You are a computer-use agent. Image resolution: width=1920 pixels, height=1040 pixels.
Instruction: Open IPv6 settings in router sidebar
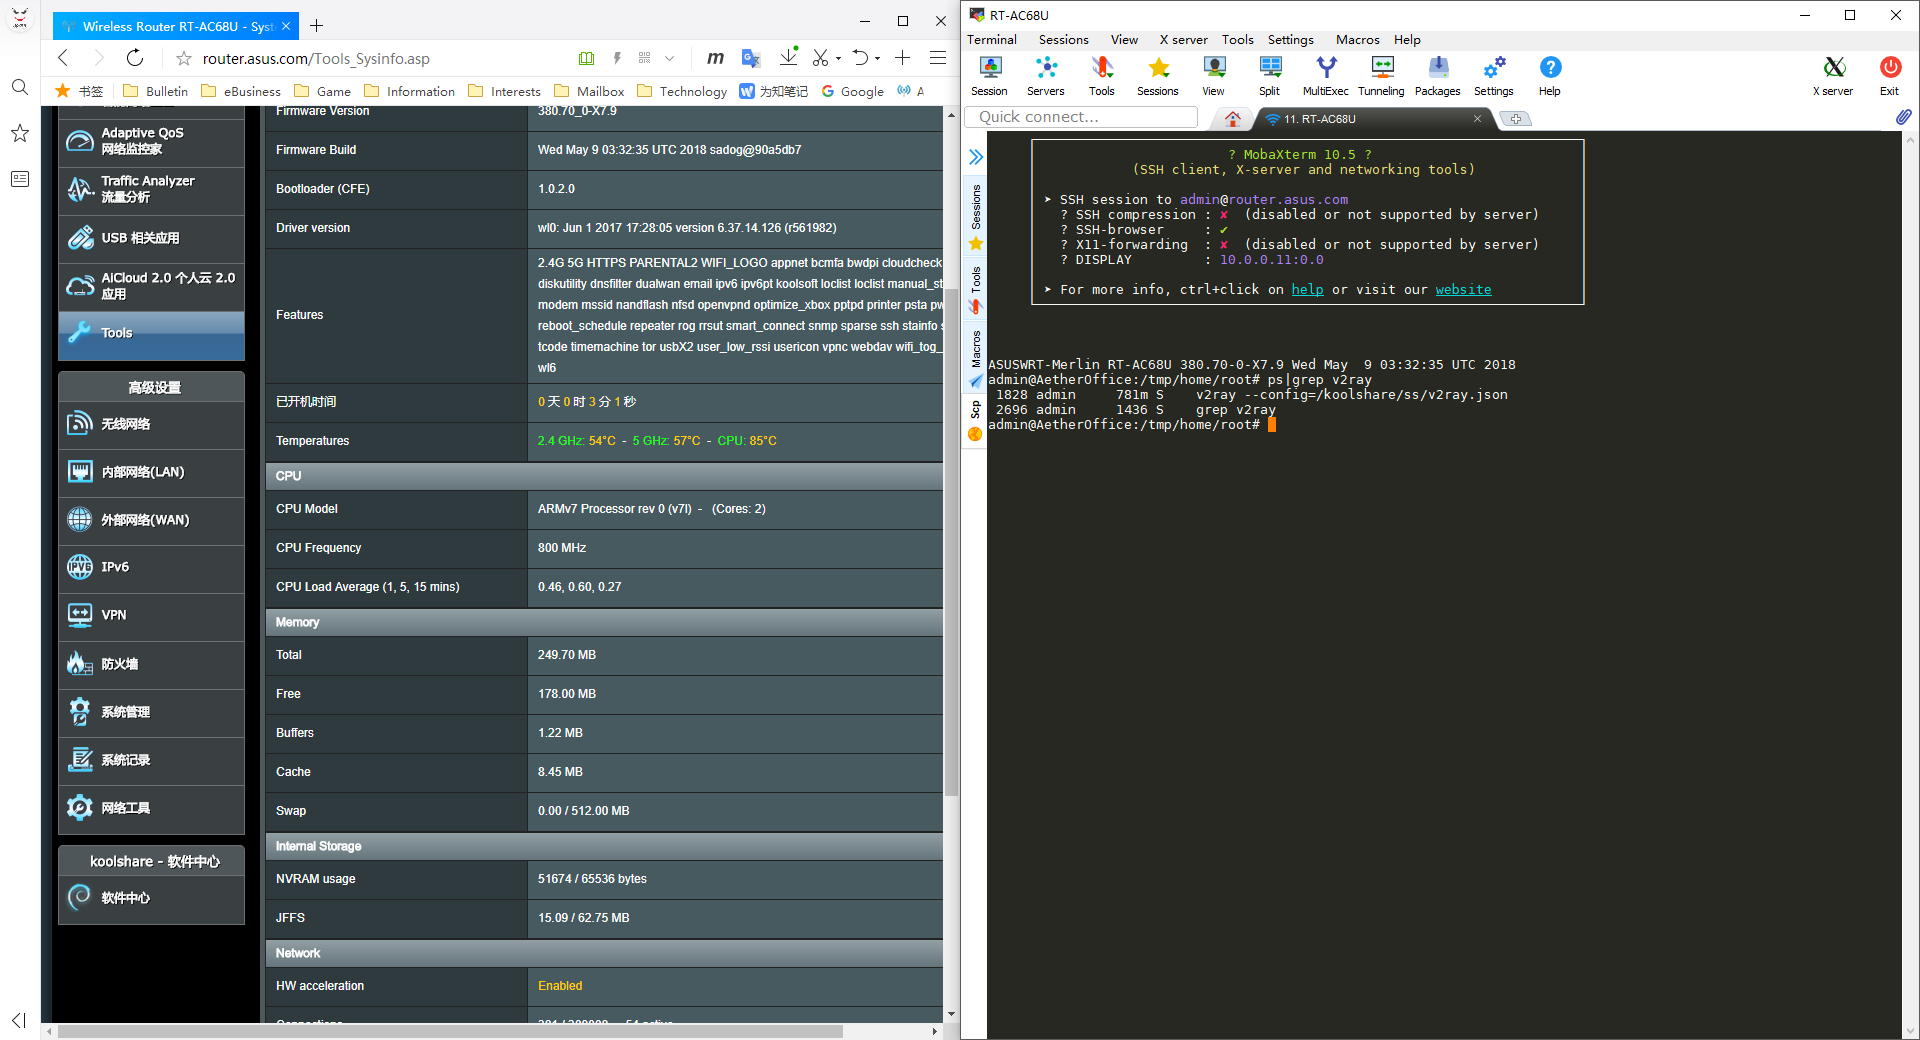point(151,567)
